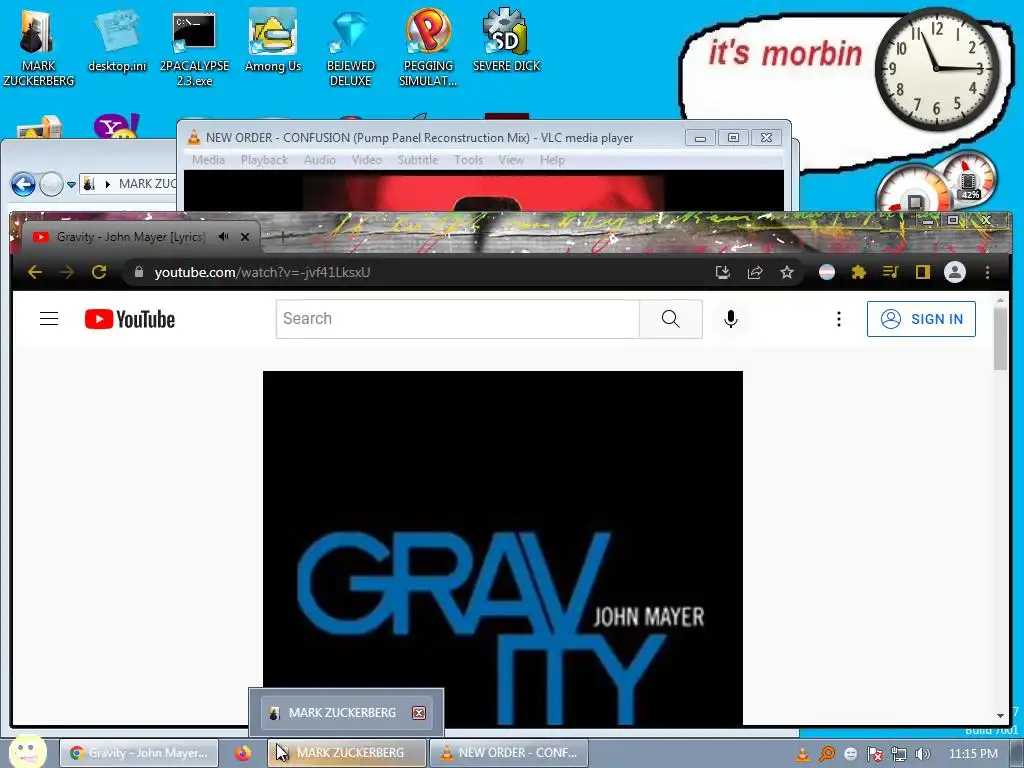
Task: Select the 2PACALYPSE 2.3.exe desktop shortcut
Action: coord(194,48)
